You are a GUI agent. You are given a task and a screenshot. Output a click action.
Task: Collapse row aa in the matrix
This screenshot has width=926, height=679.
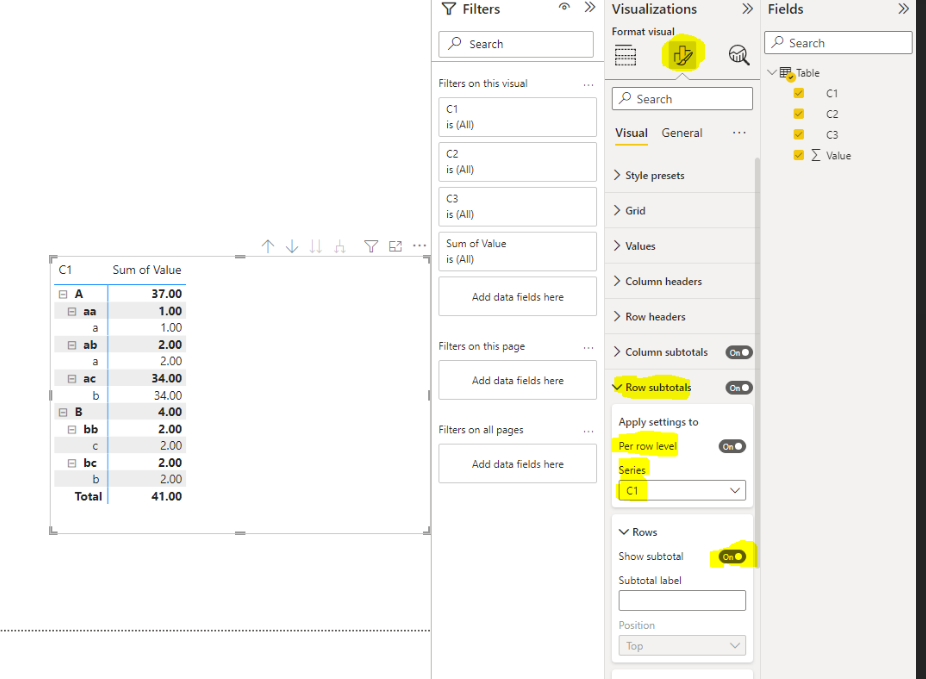click(x=72, y=311)
